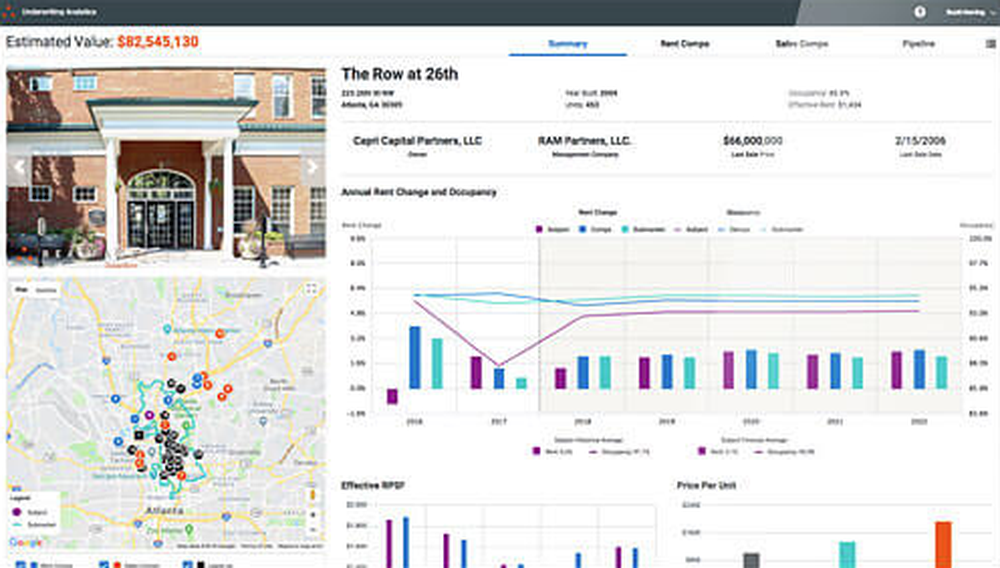
Task: Select the Map view button on map
Action: click(x=22, y=290)
